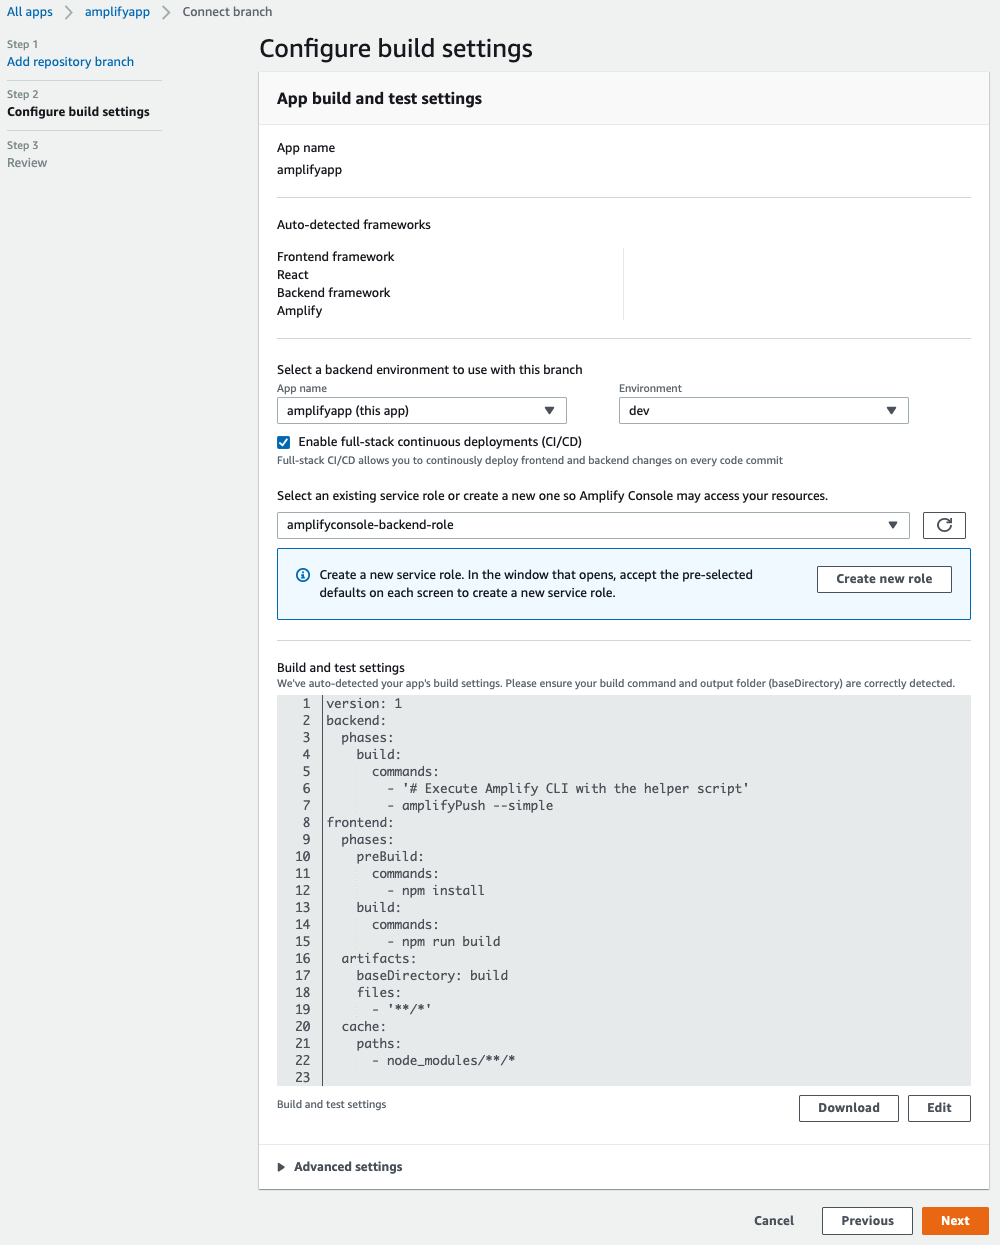Click the 'artifacts:' line in the build spec
Image resolution: width=1000 pixels, height=1245 pixels.
[x=379, y=959]
